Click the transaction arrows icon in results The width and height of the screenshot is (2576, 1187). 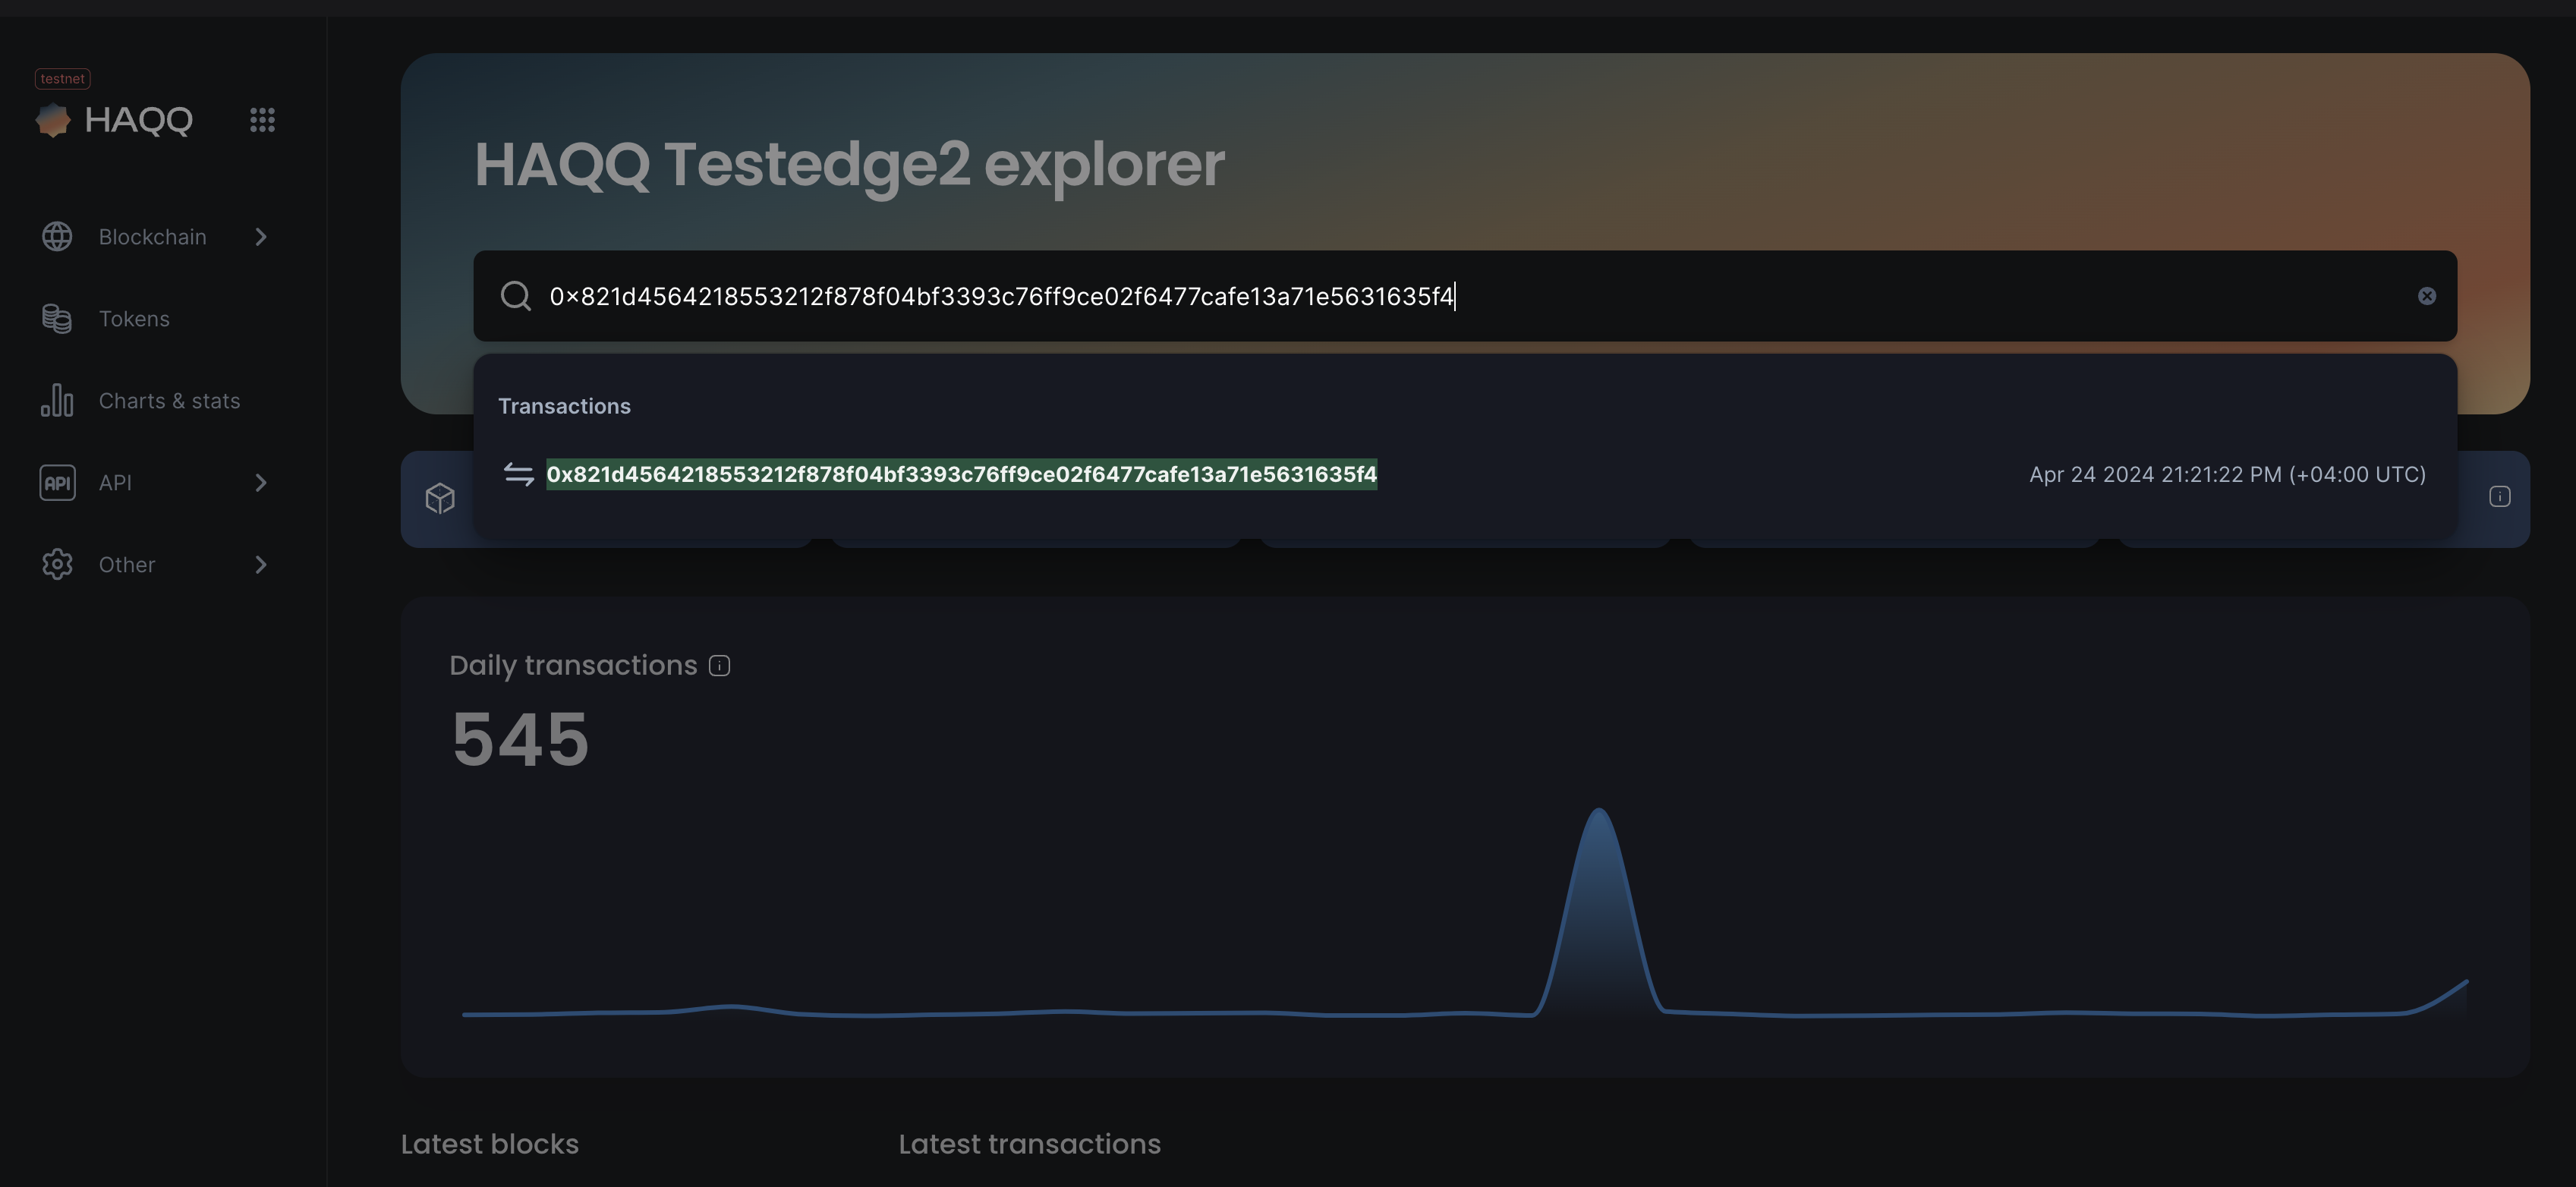(518, 474)
